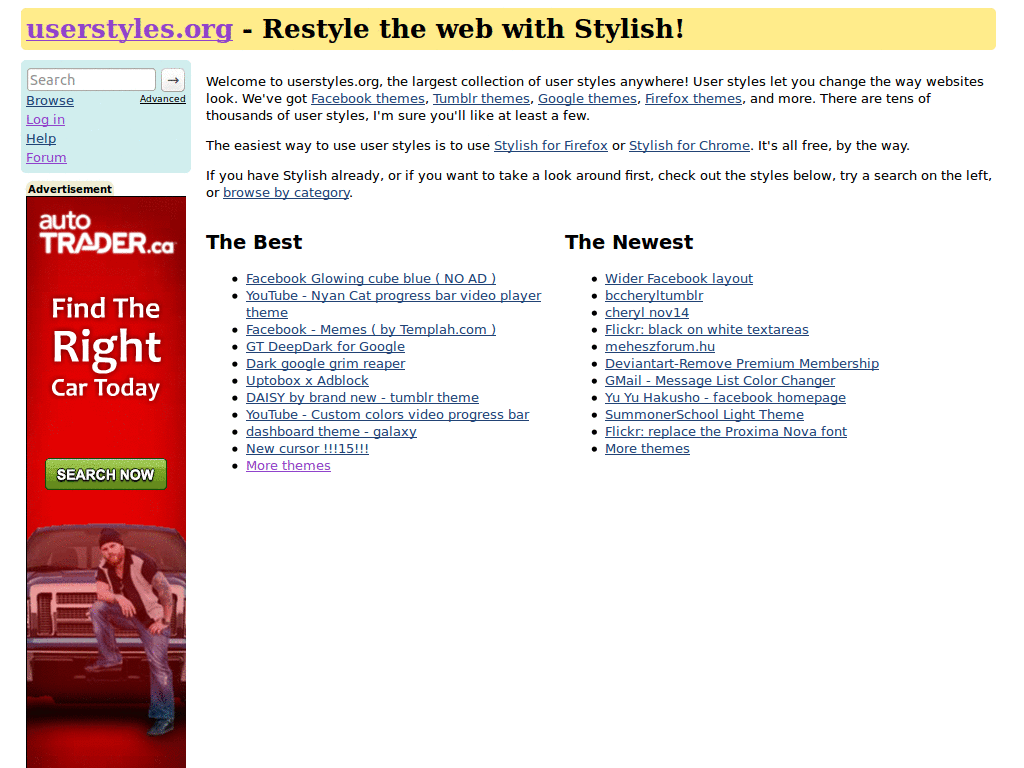1024x768 pixels.
Task: Follow the Stylish for Chrome link
Action: (x=689, y=146)
